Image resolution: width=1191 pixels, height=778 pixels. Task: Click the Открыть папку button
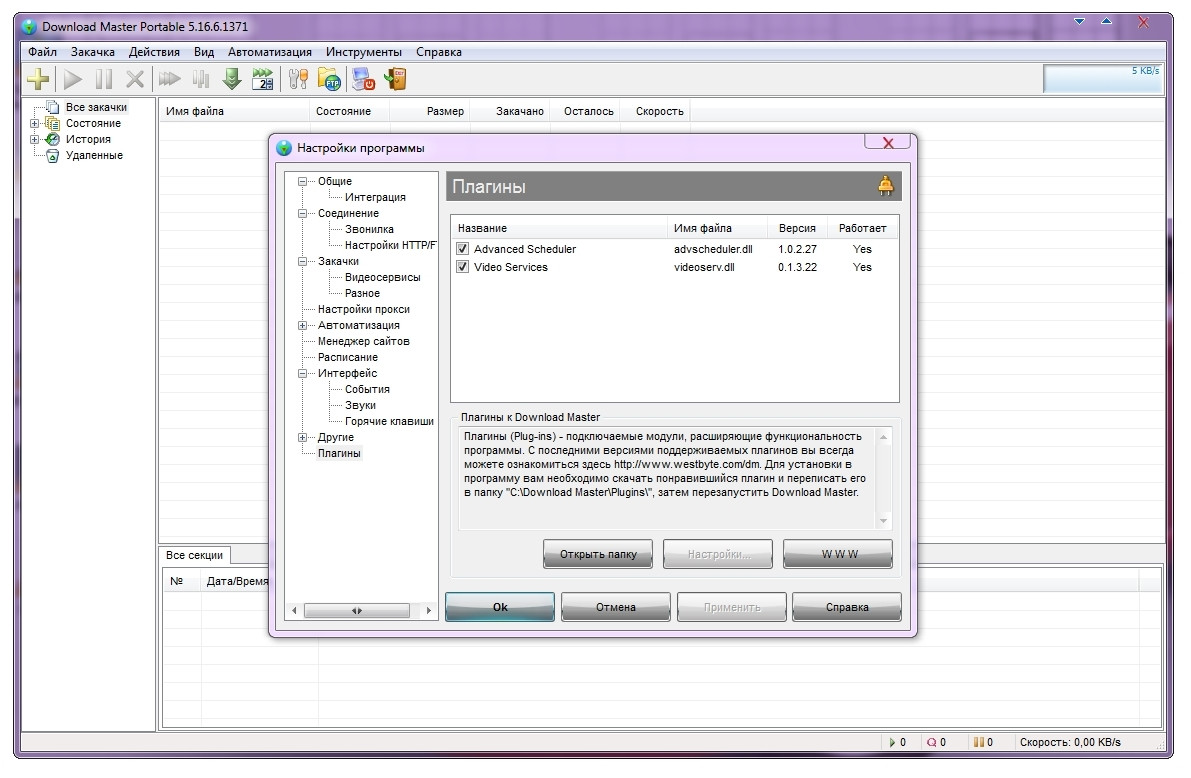click(598, 555)
